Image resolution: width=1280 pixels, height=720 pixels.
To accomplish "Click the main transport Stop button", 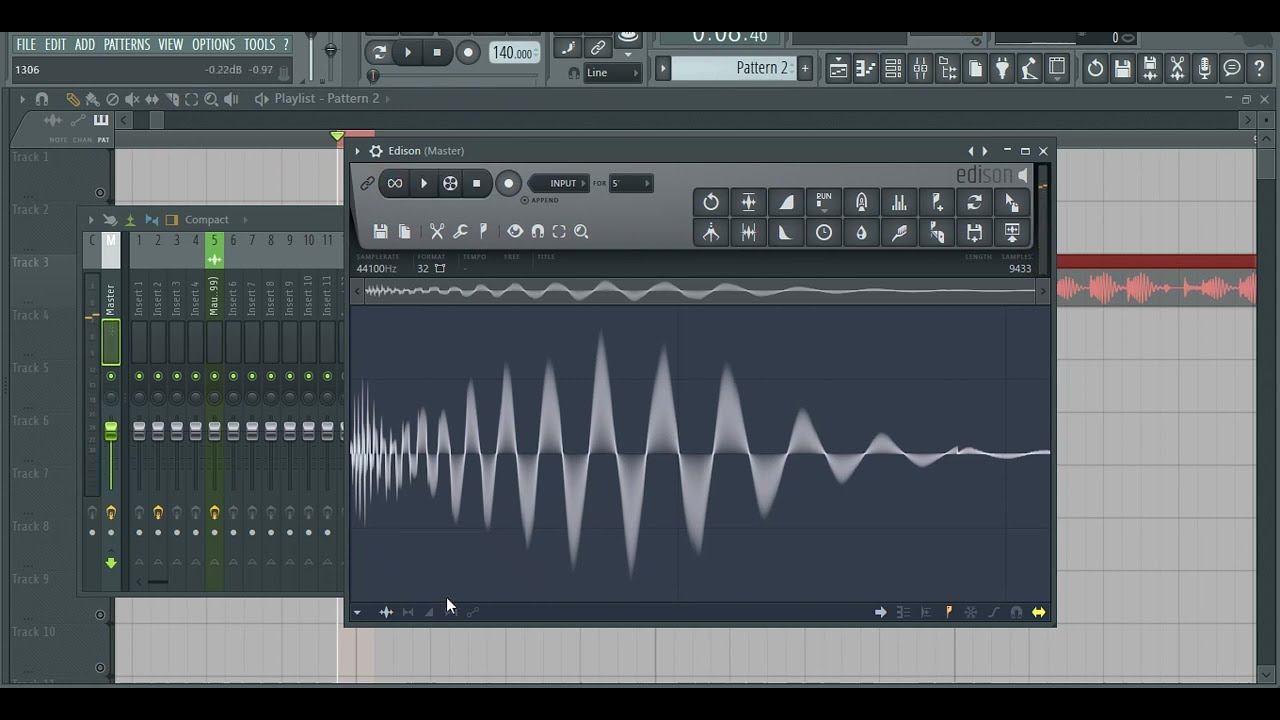I will pos(437,53).
